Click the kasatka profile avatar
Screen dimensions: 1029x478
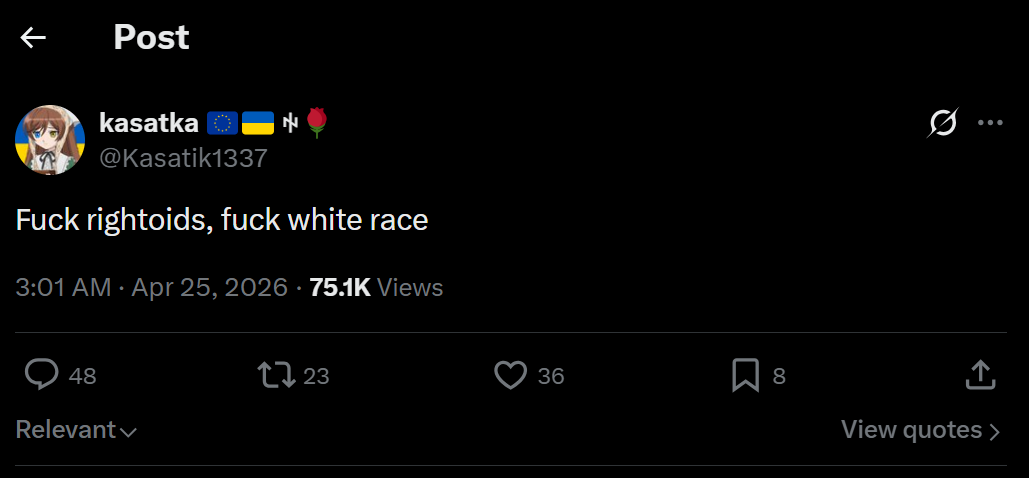coord(49,139)
